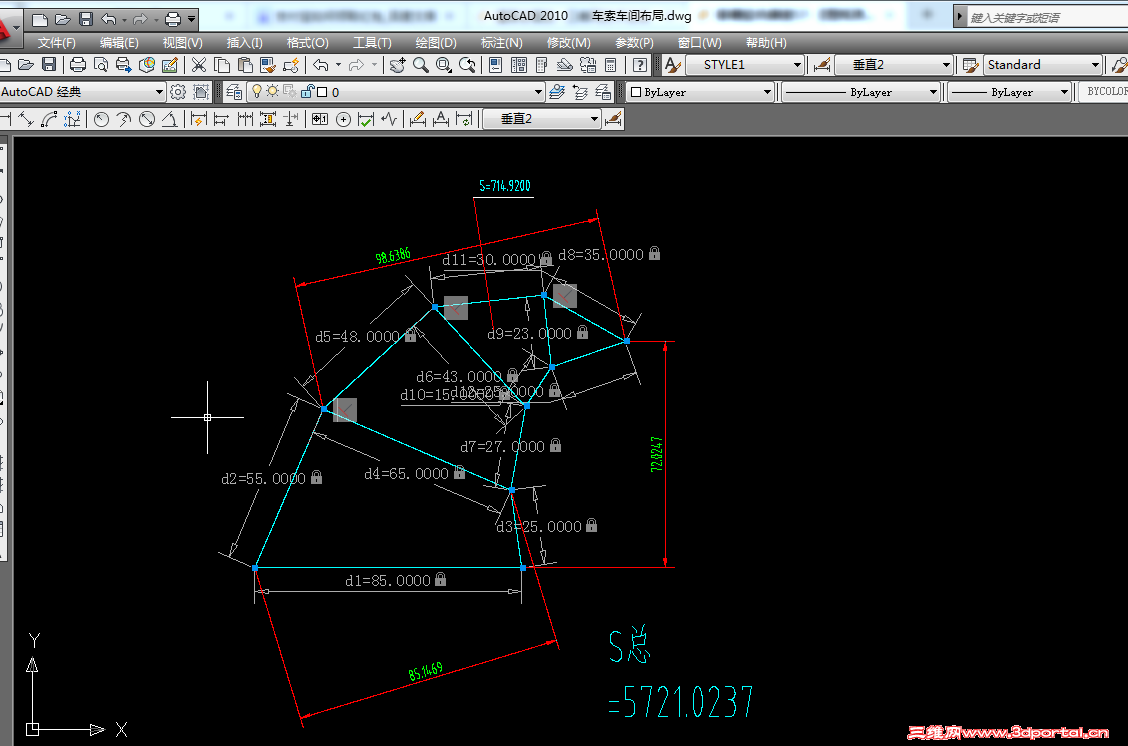Select Zoom Previous icon
The width and height of the screenshot is (1128, 746).
[467, 65]
